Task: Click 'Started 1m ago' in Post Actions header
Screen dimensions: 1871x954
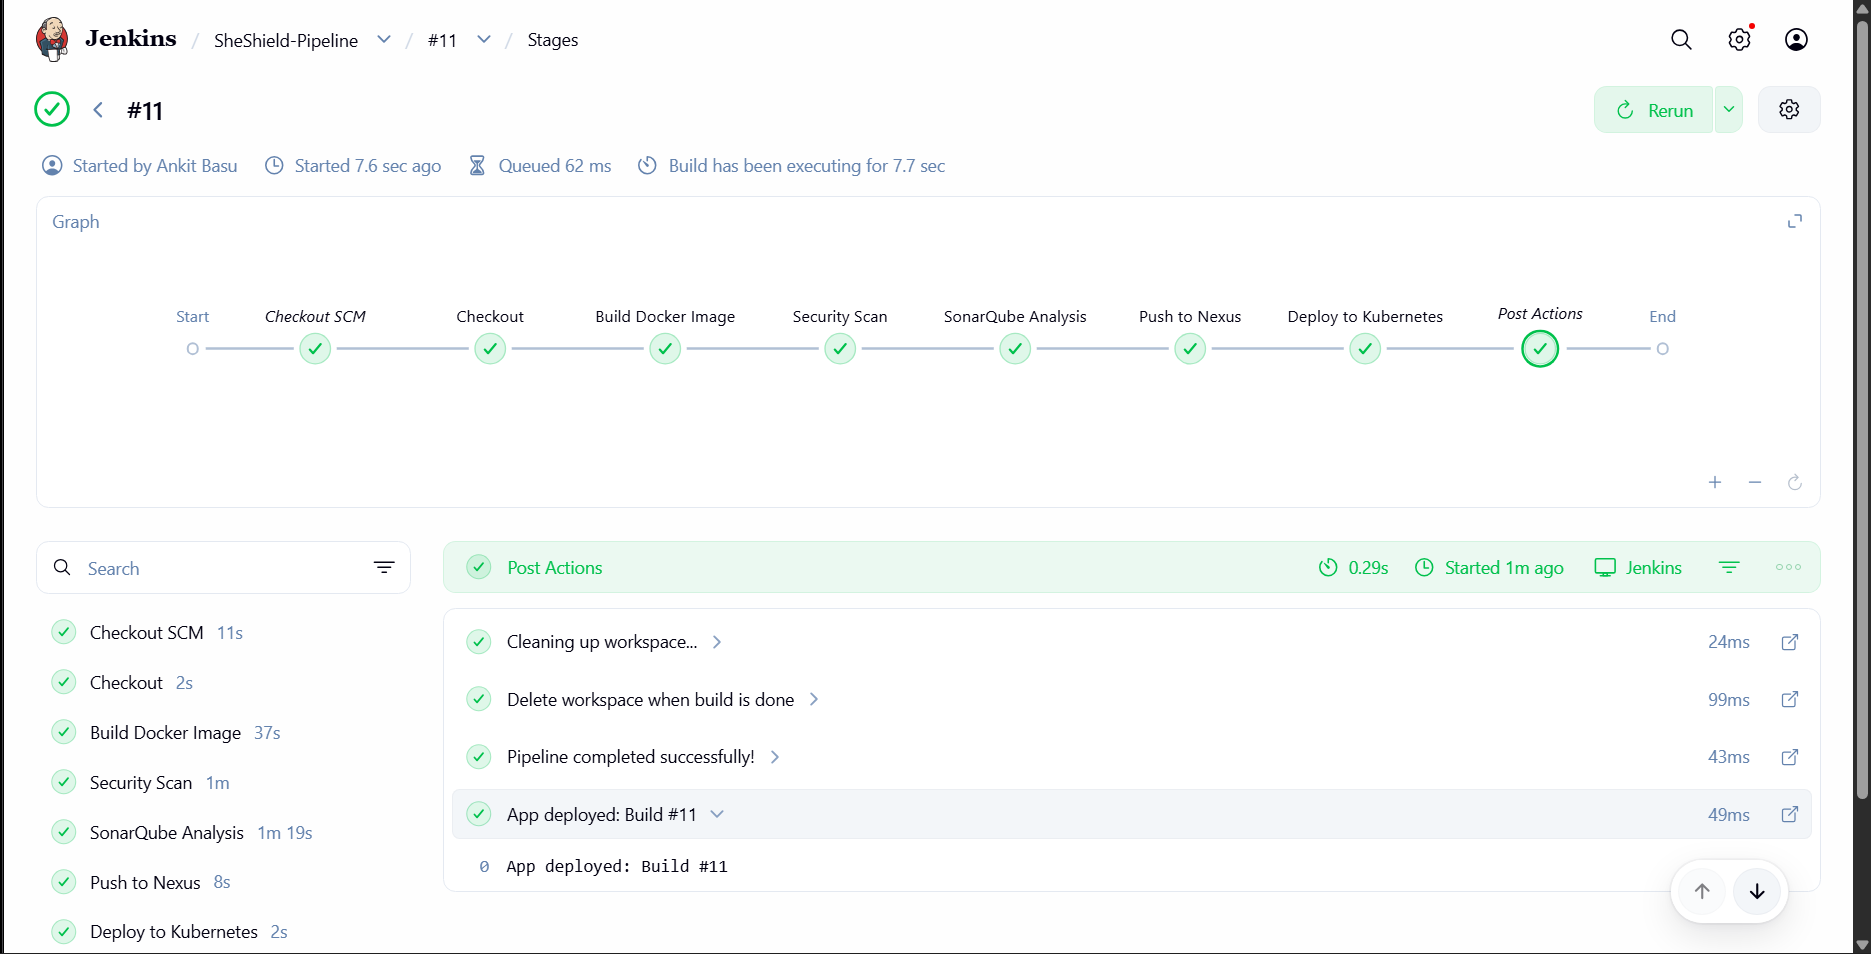Action: tap(1504, 567)
